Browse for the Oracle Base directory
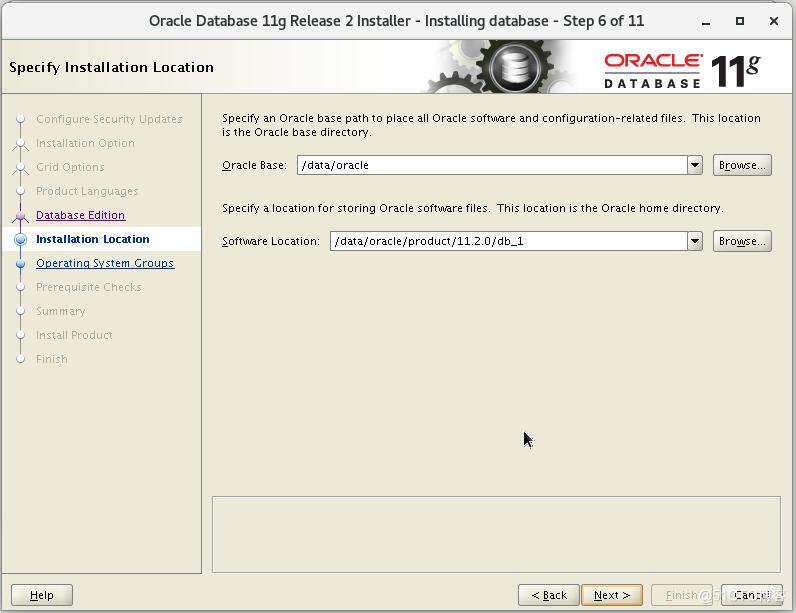 742,165
